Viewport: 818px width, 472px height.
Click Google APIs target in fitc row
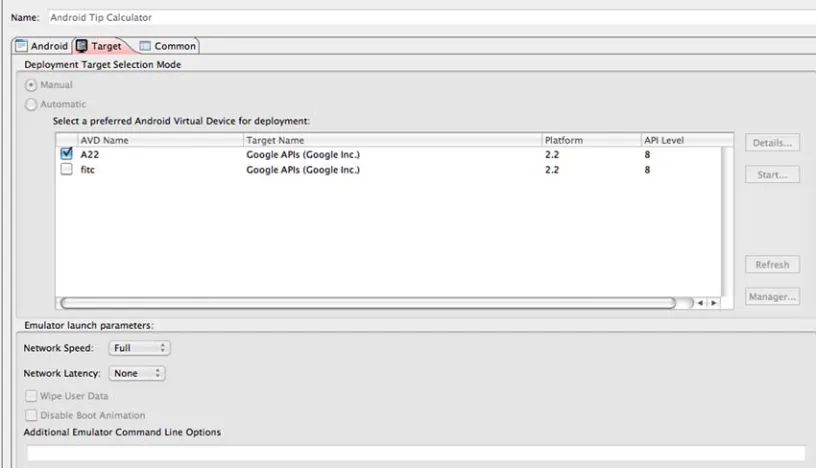(303, 170)
